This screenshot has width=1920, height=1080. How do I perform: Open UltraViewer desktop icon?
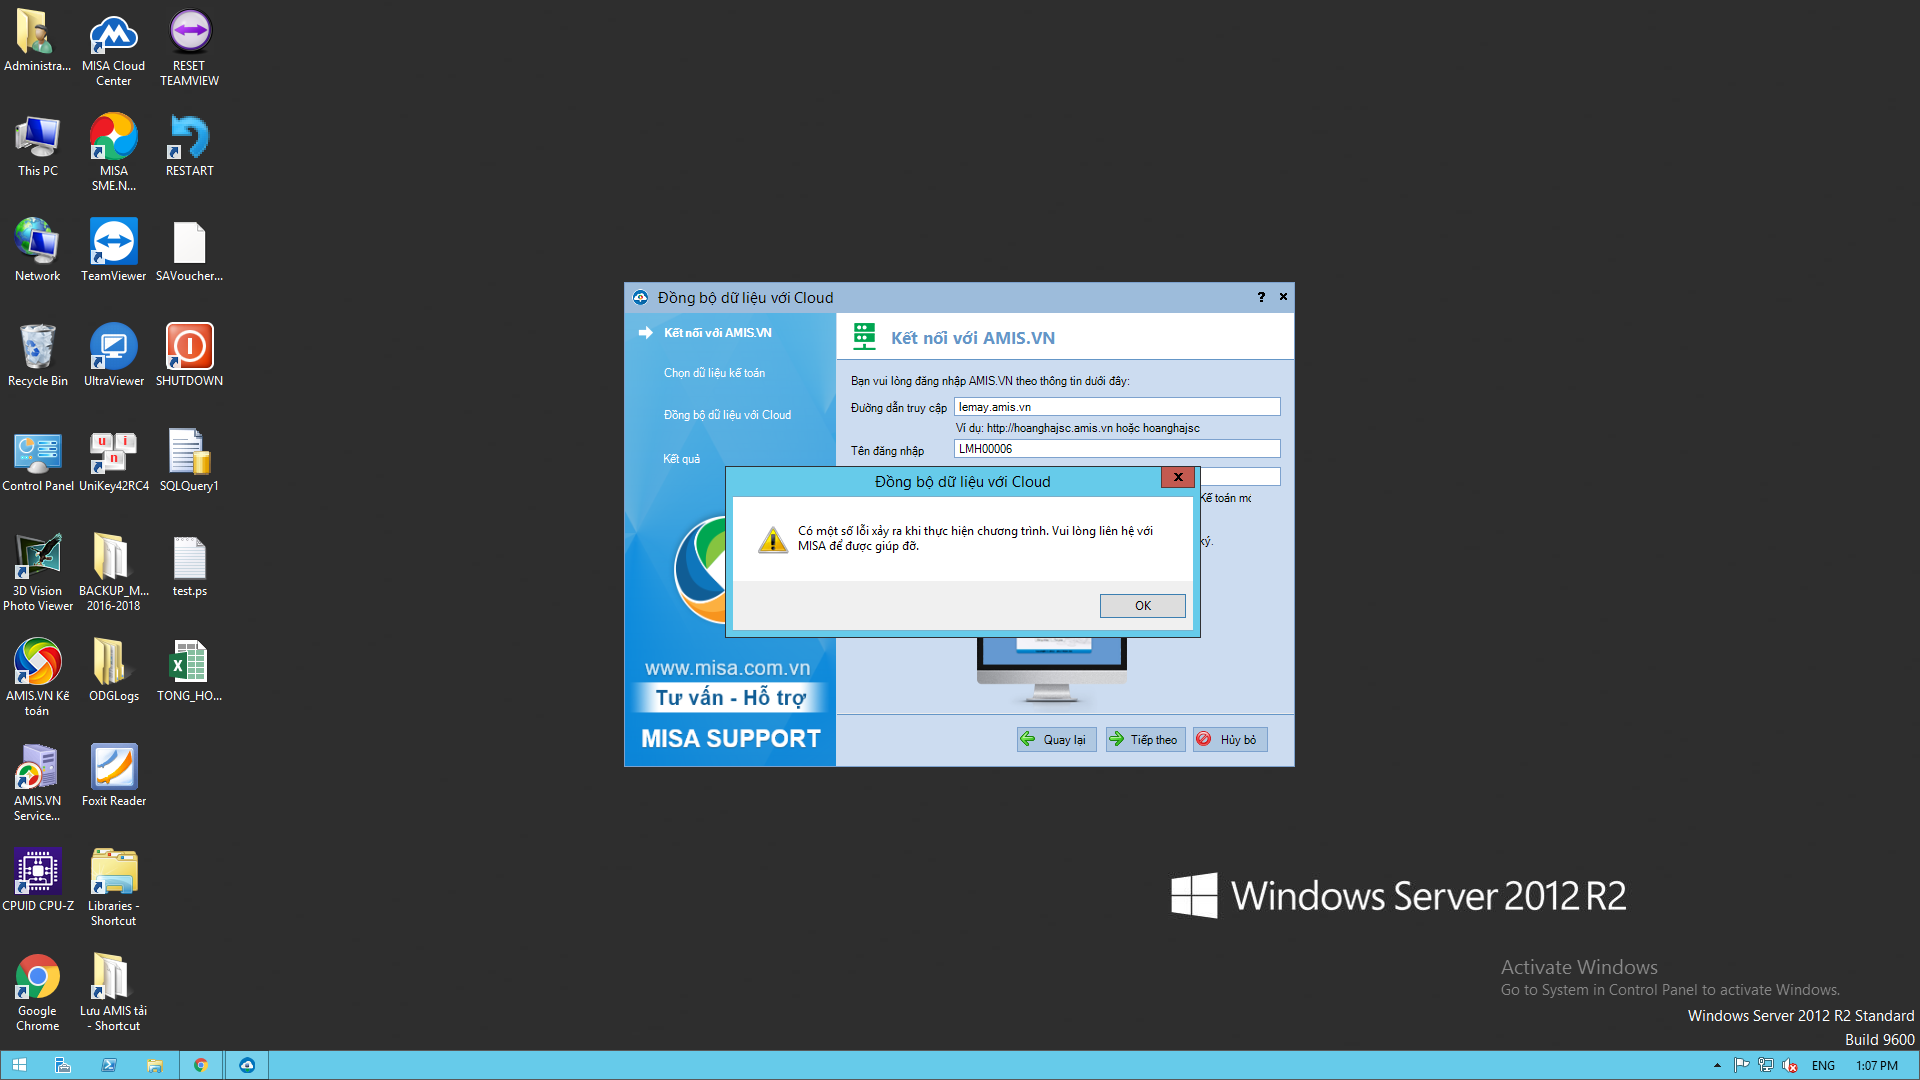113,355
